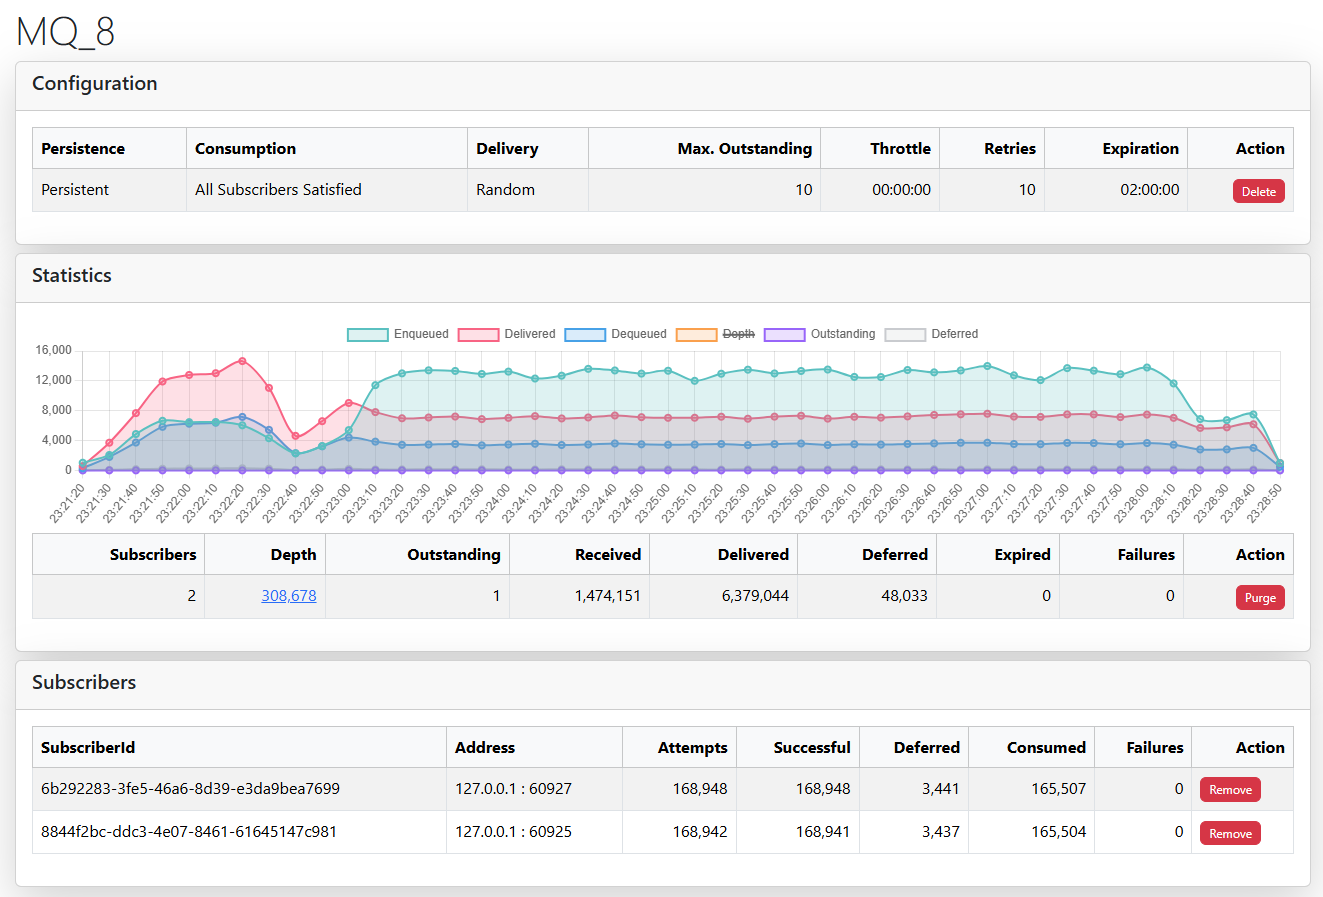Image resolution: width=1323 pixels, height=897 pixels.
Task: Toggle the Dequeued series in chart legend
Action: [616, 334]
